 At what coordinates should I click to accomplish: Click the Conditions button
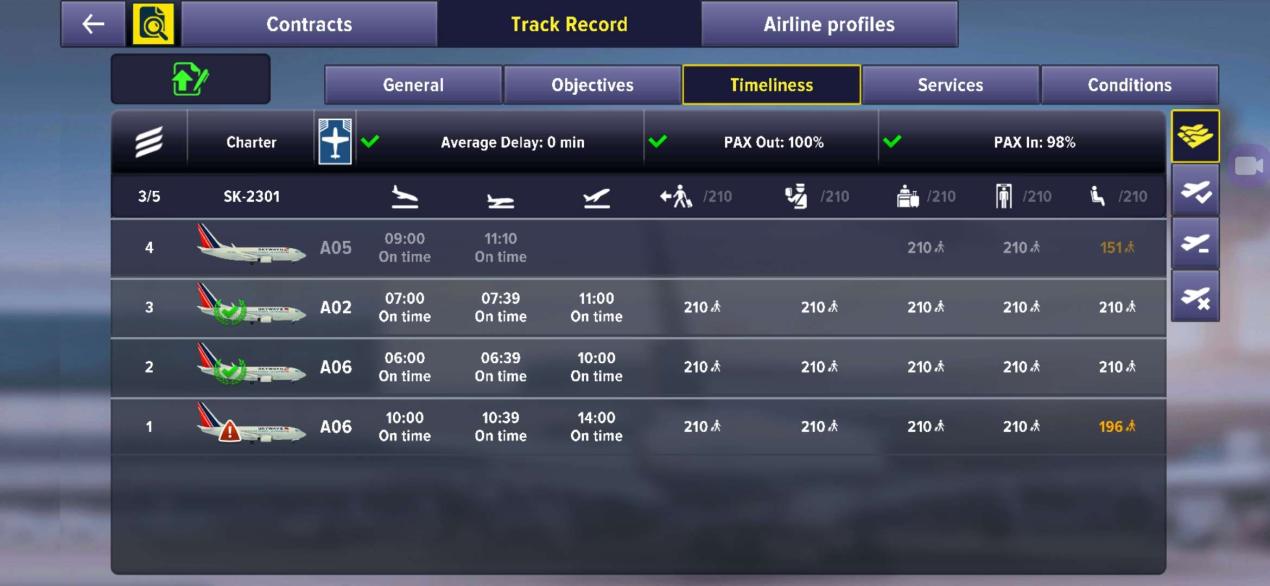pyautogui.click(x=1129, y=85)
